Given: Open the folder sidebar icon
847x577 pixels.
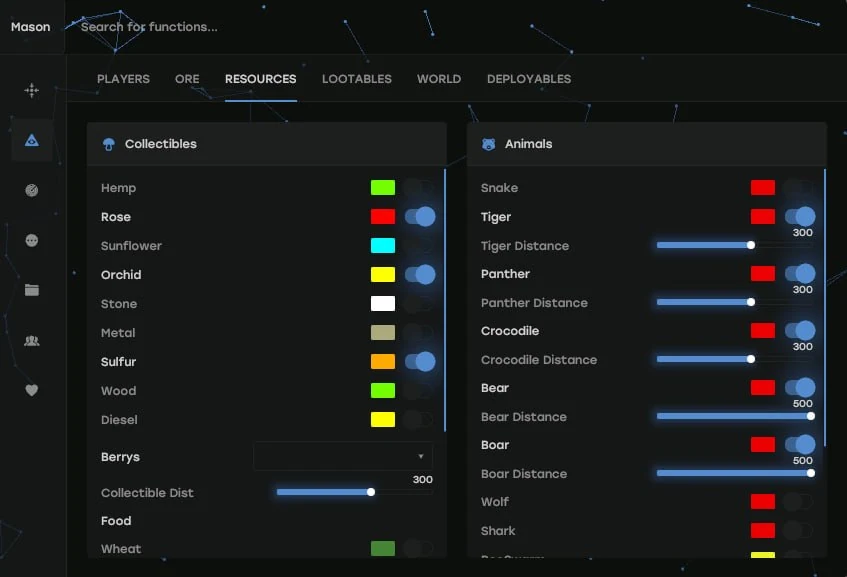Looking at the screenshot, I should [x=31, y=290].
